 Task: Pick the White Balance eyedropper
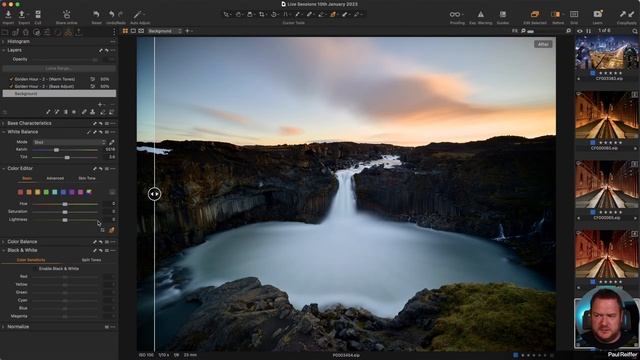point(111,142)
